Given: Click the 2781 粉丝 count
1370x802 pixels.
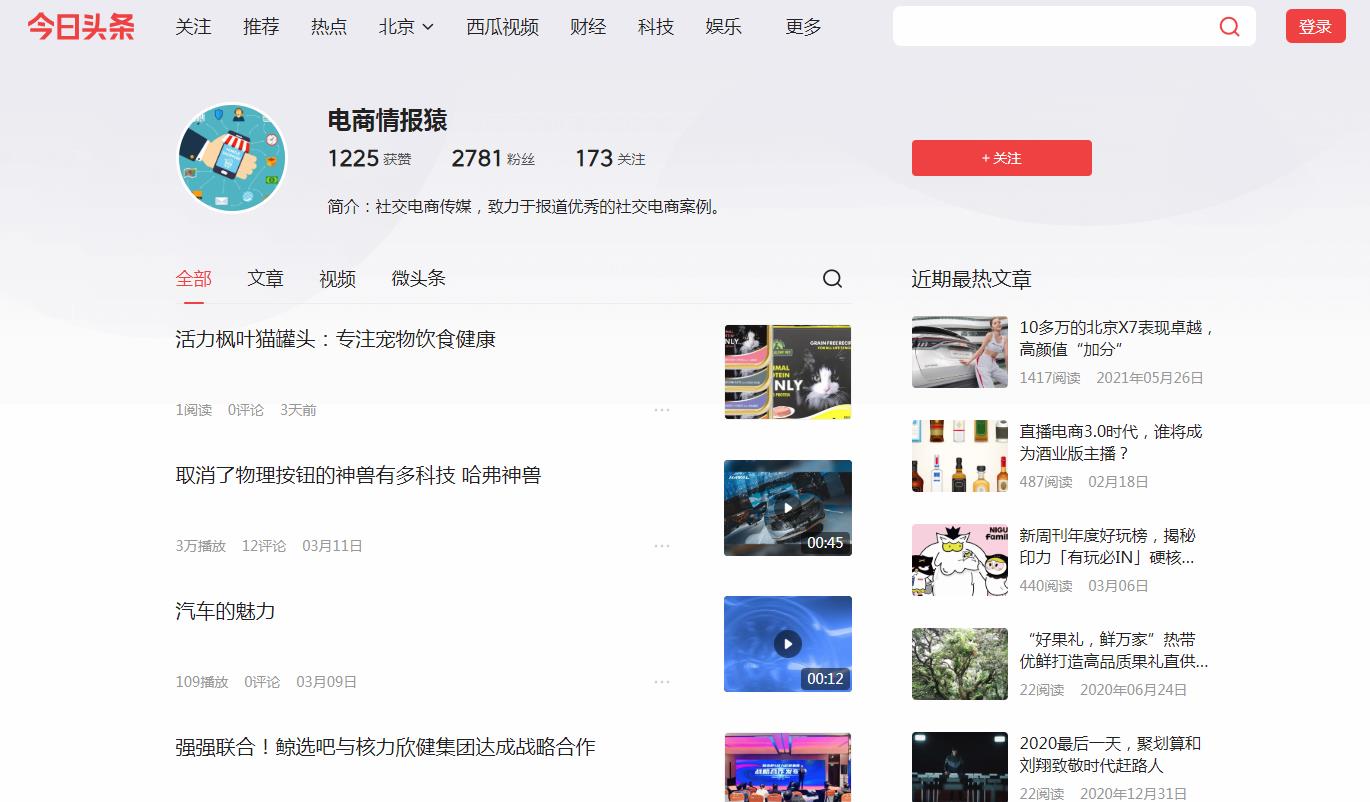Looking at the screenshot, I should [x=493, y=158].
